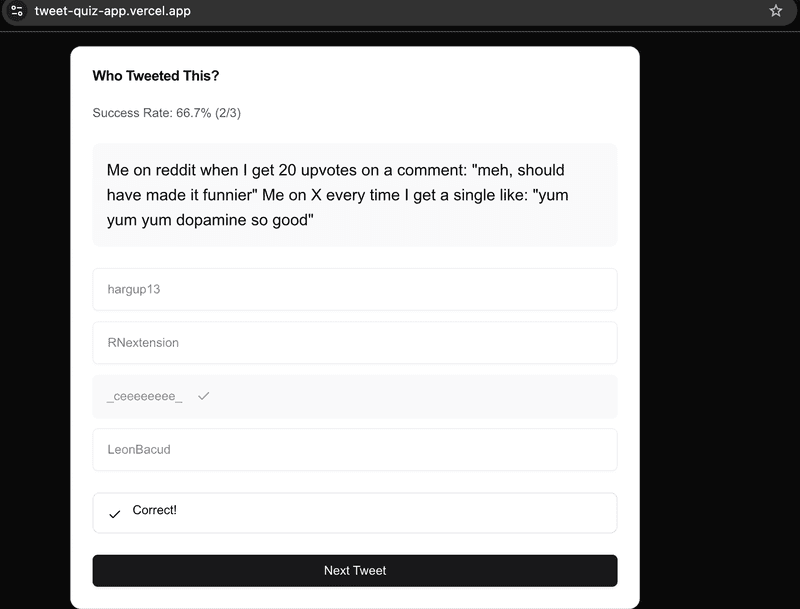800x609 pixels.
Task: Select hargup13 as the tweet author
Action: 353,289
